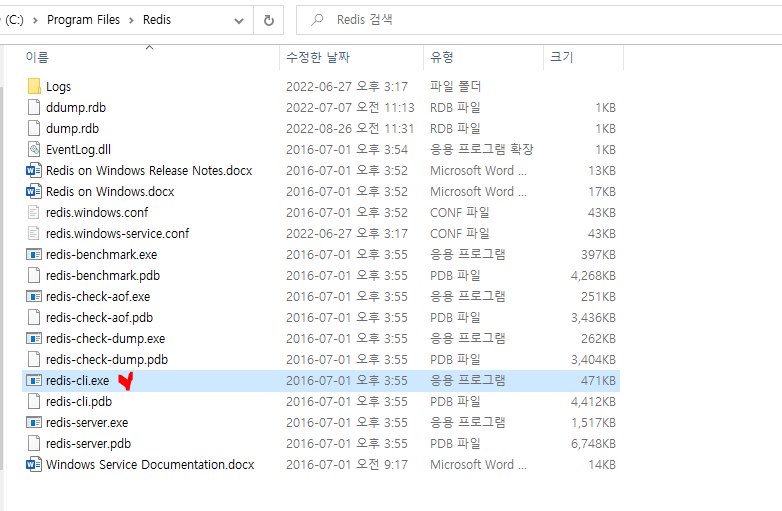The image size is (782, 511).
Task: Select EventLog.dll file name
Action: 78,149
